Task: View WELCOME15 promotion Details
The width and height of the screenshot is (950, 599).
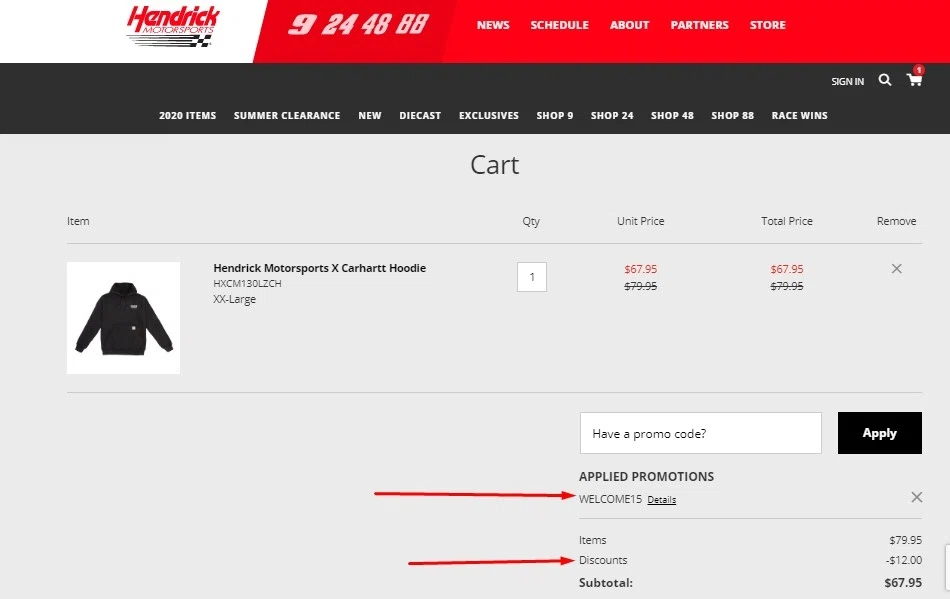Action: coord(662,500)
